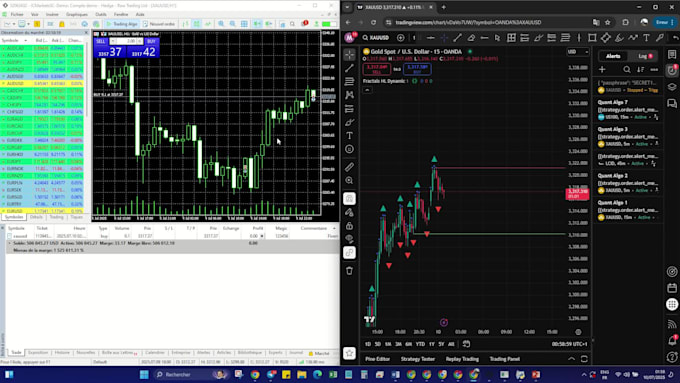Image resolution: width=680 pixels, height=383 pixels.
Task: Open Journal tab in MetaTrader toolbox
Action: (296, 353)
